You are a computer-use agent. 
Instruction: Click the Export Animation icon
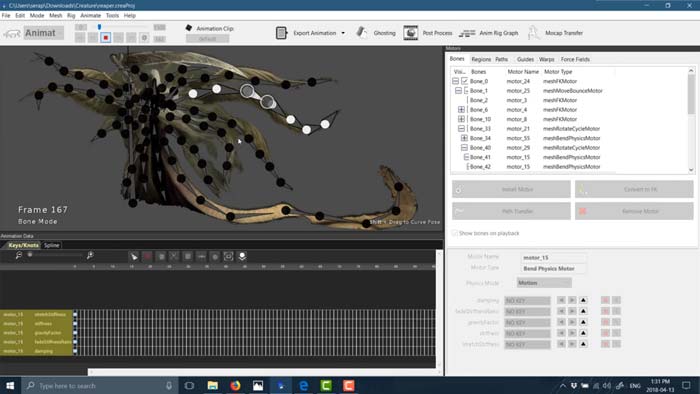(x=281, y=33)
